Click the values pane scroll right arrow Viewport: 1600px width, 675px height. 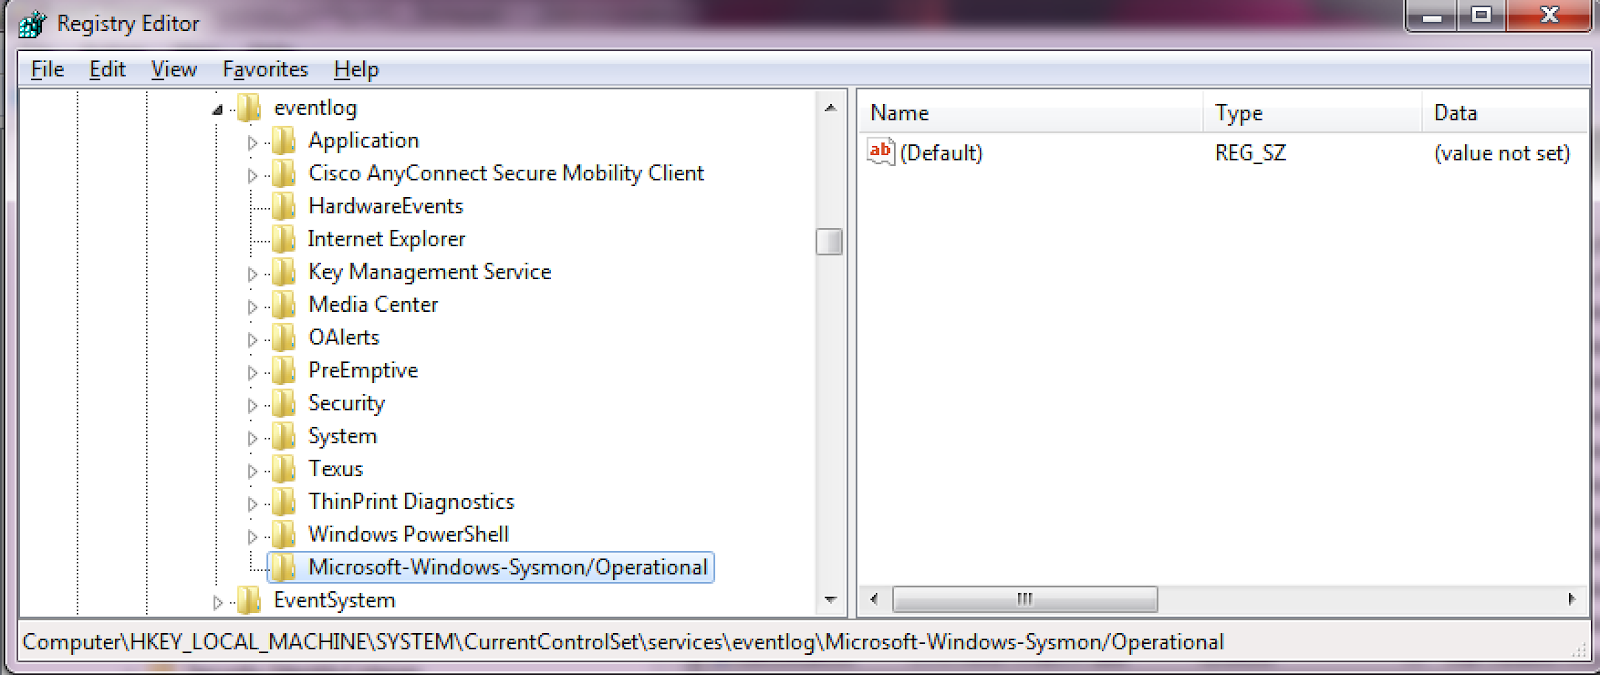point(1572,599)
